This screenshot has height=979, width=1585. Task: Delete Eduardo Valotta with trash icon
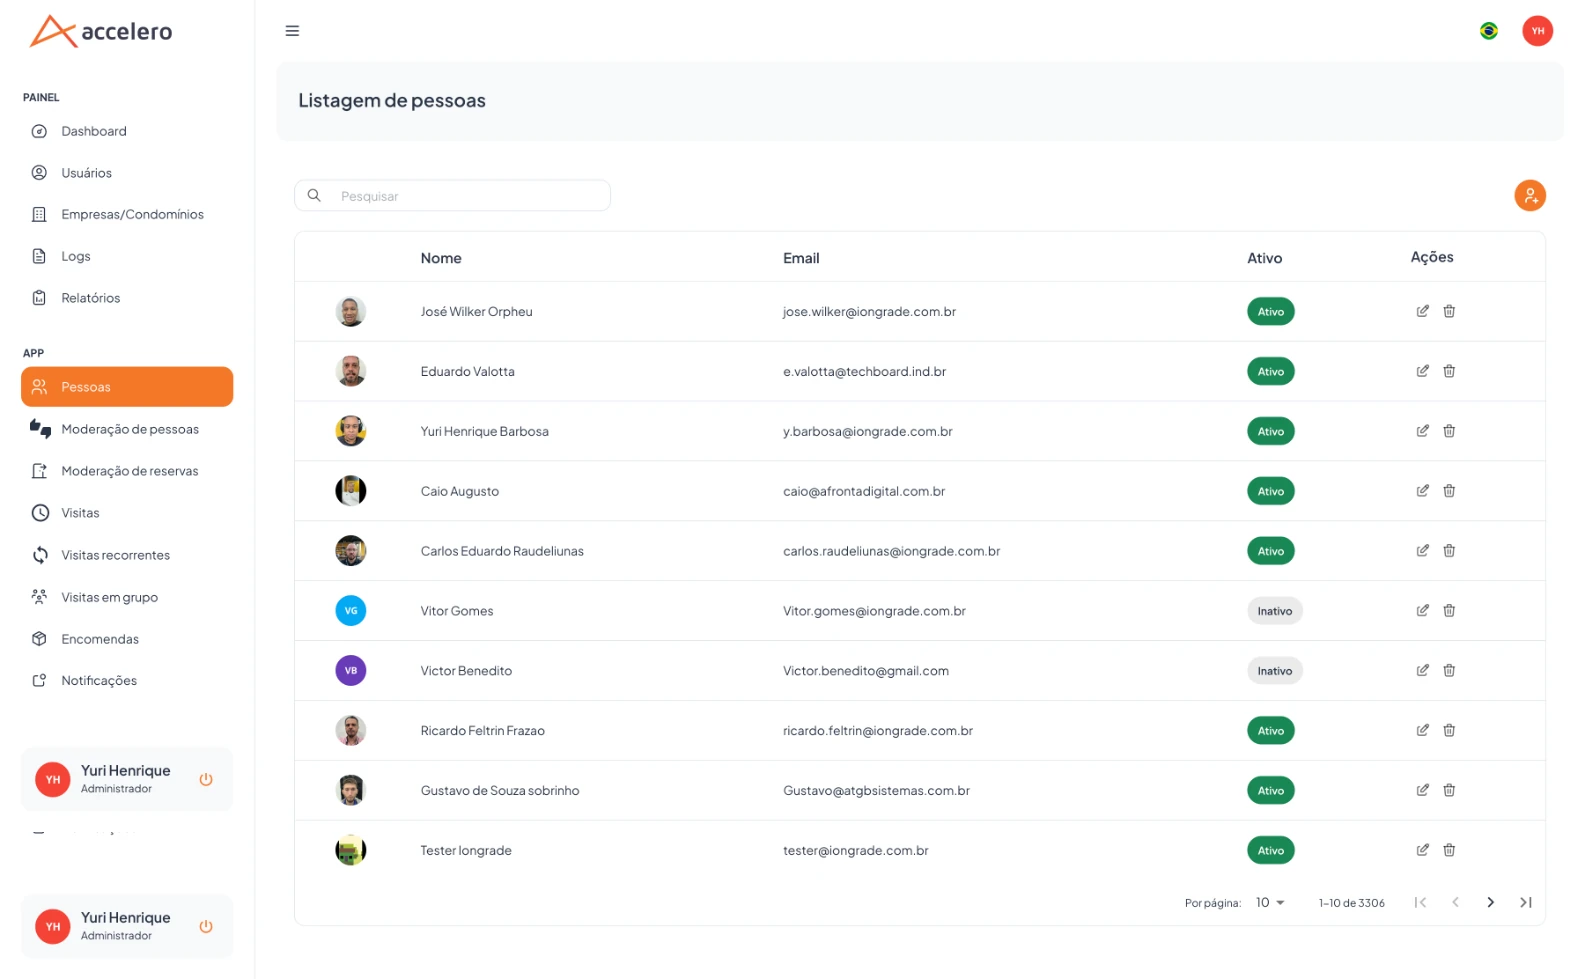point(1449,371)
